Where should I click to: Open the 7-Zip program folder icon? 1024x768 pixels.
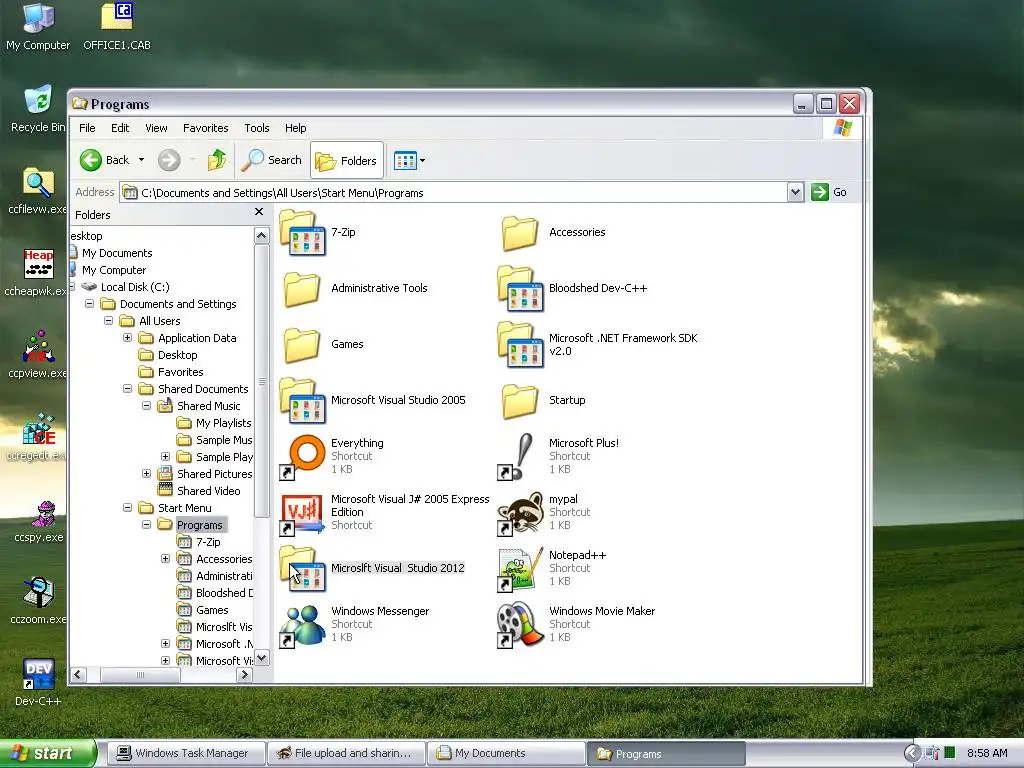(x=302, y=232)
